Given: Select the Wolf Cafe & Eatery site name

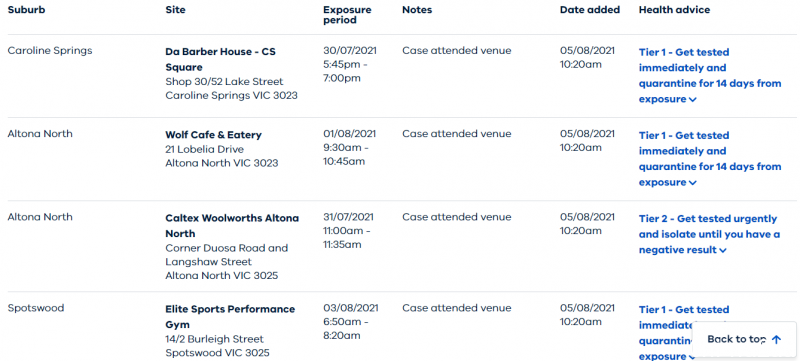Looking at the screenshot, I should coord(213,135).
